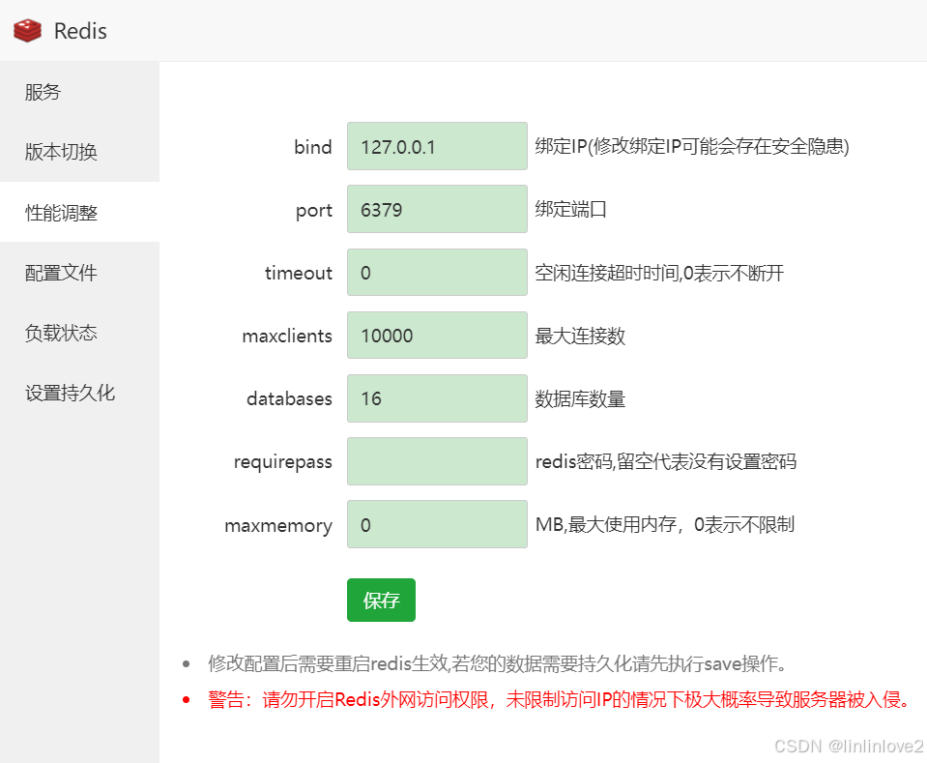Click the timeout label
927x763 pixels.
click(x=298, y=273)
